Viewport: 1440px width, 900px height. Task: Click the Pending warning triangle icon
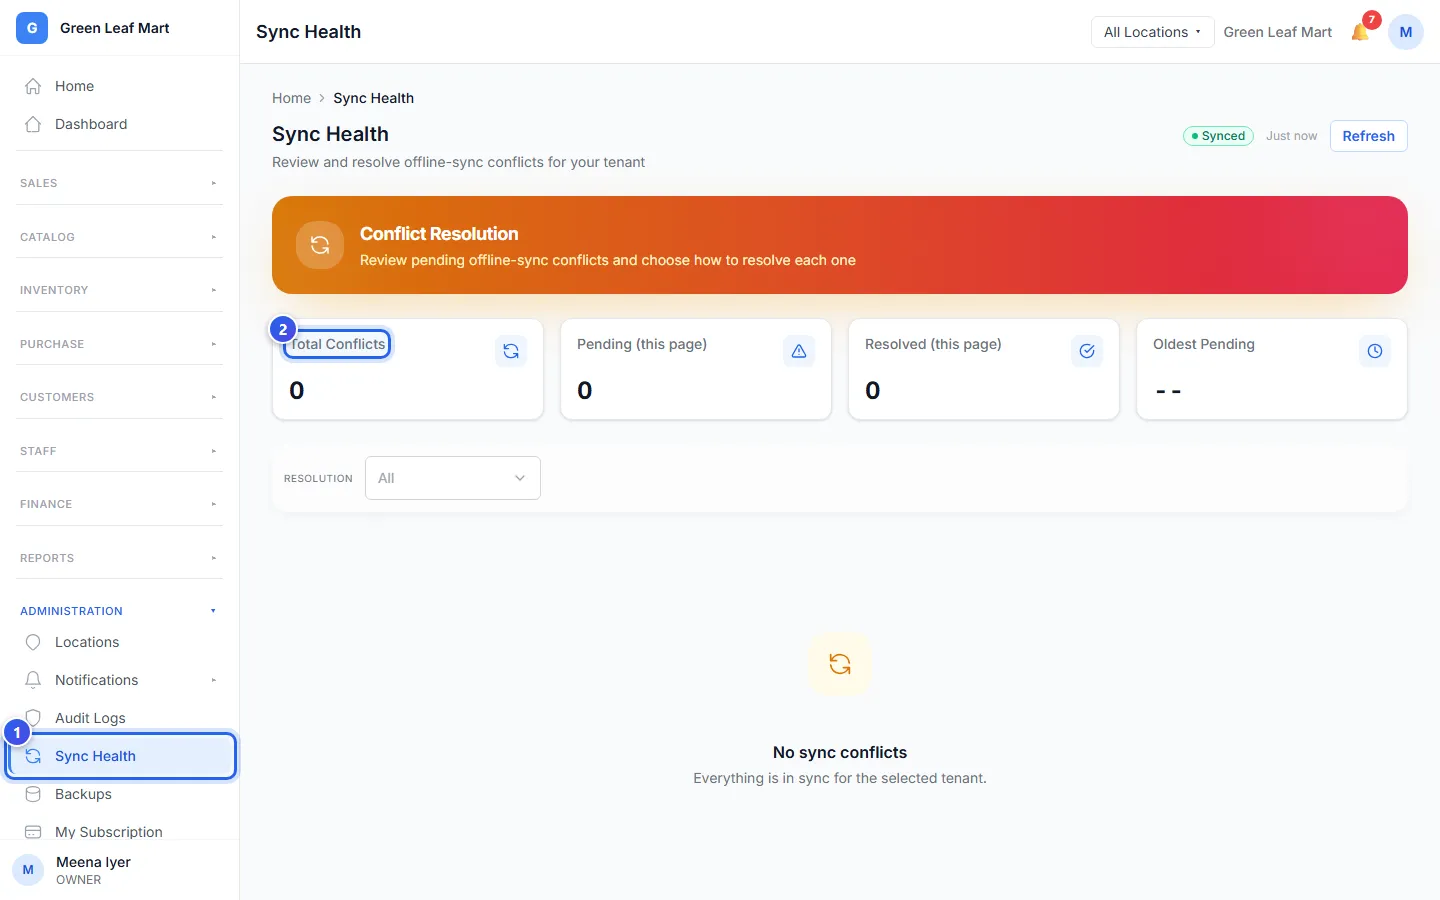(x=799, y=351)
